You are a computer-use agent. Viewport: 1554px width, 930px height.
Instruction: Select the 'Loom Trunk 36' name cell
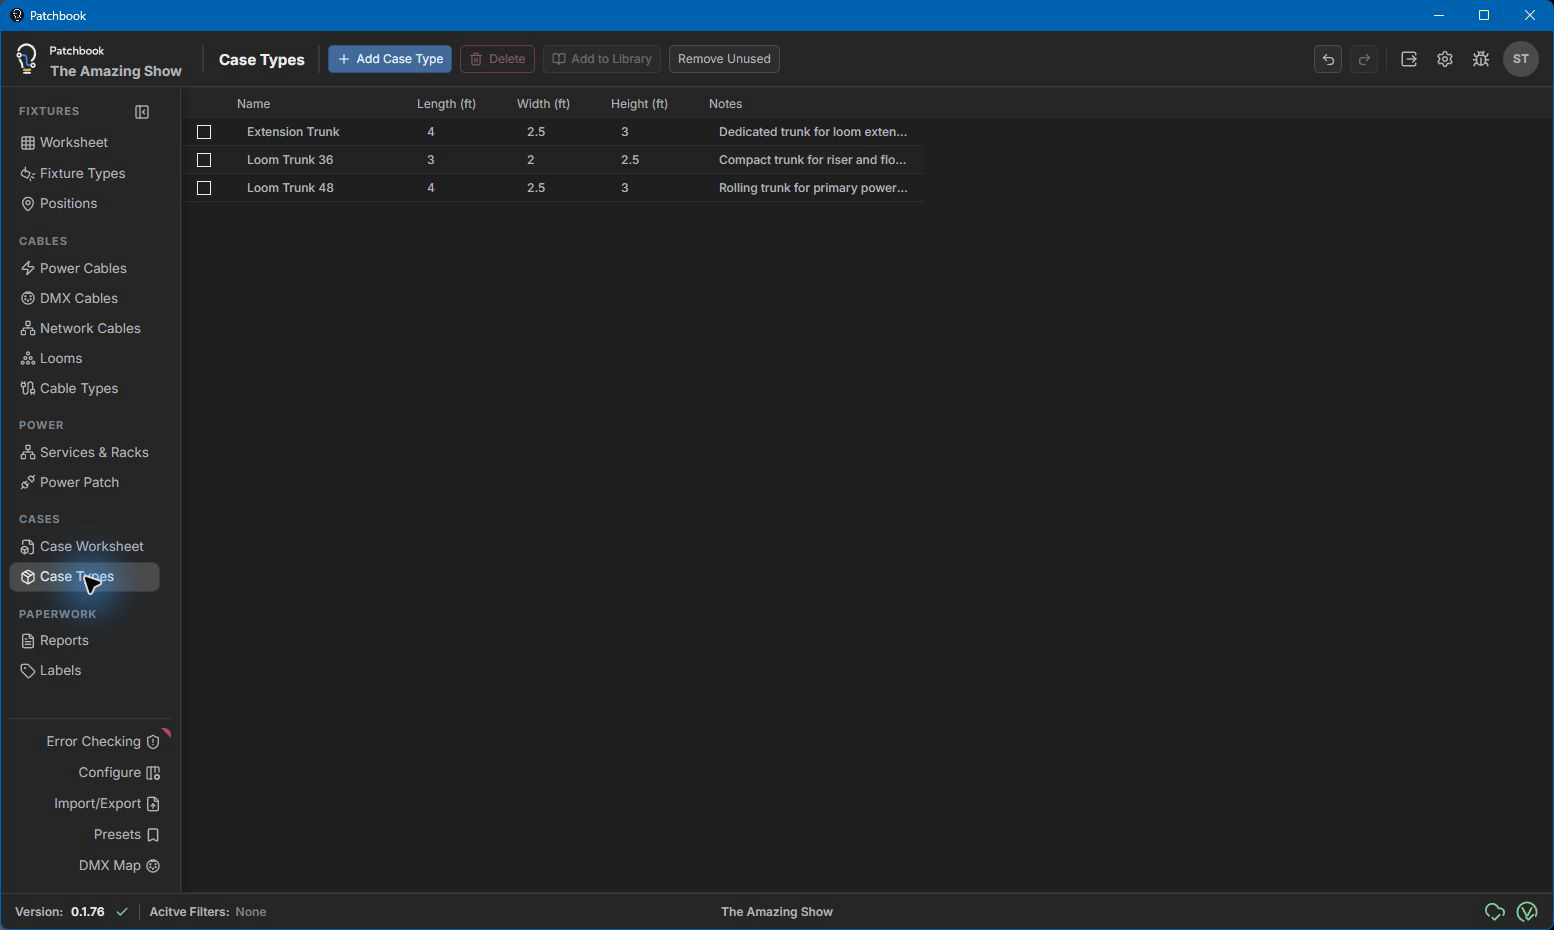[x=290, y=160]
